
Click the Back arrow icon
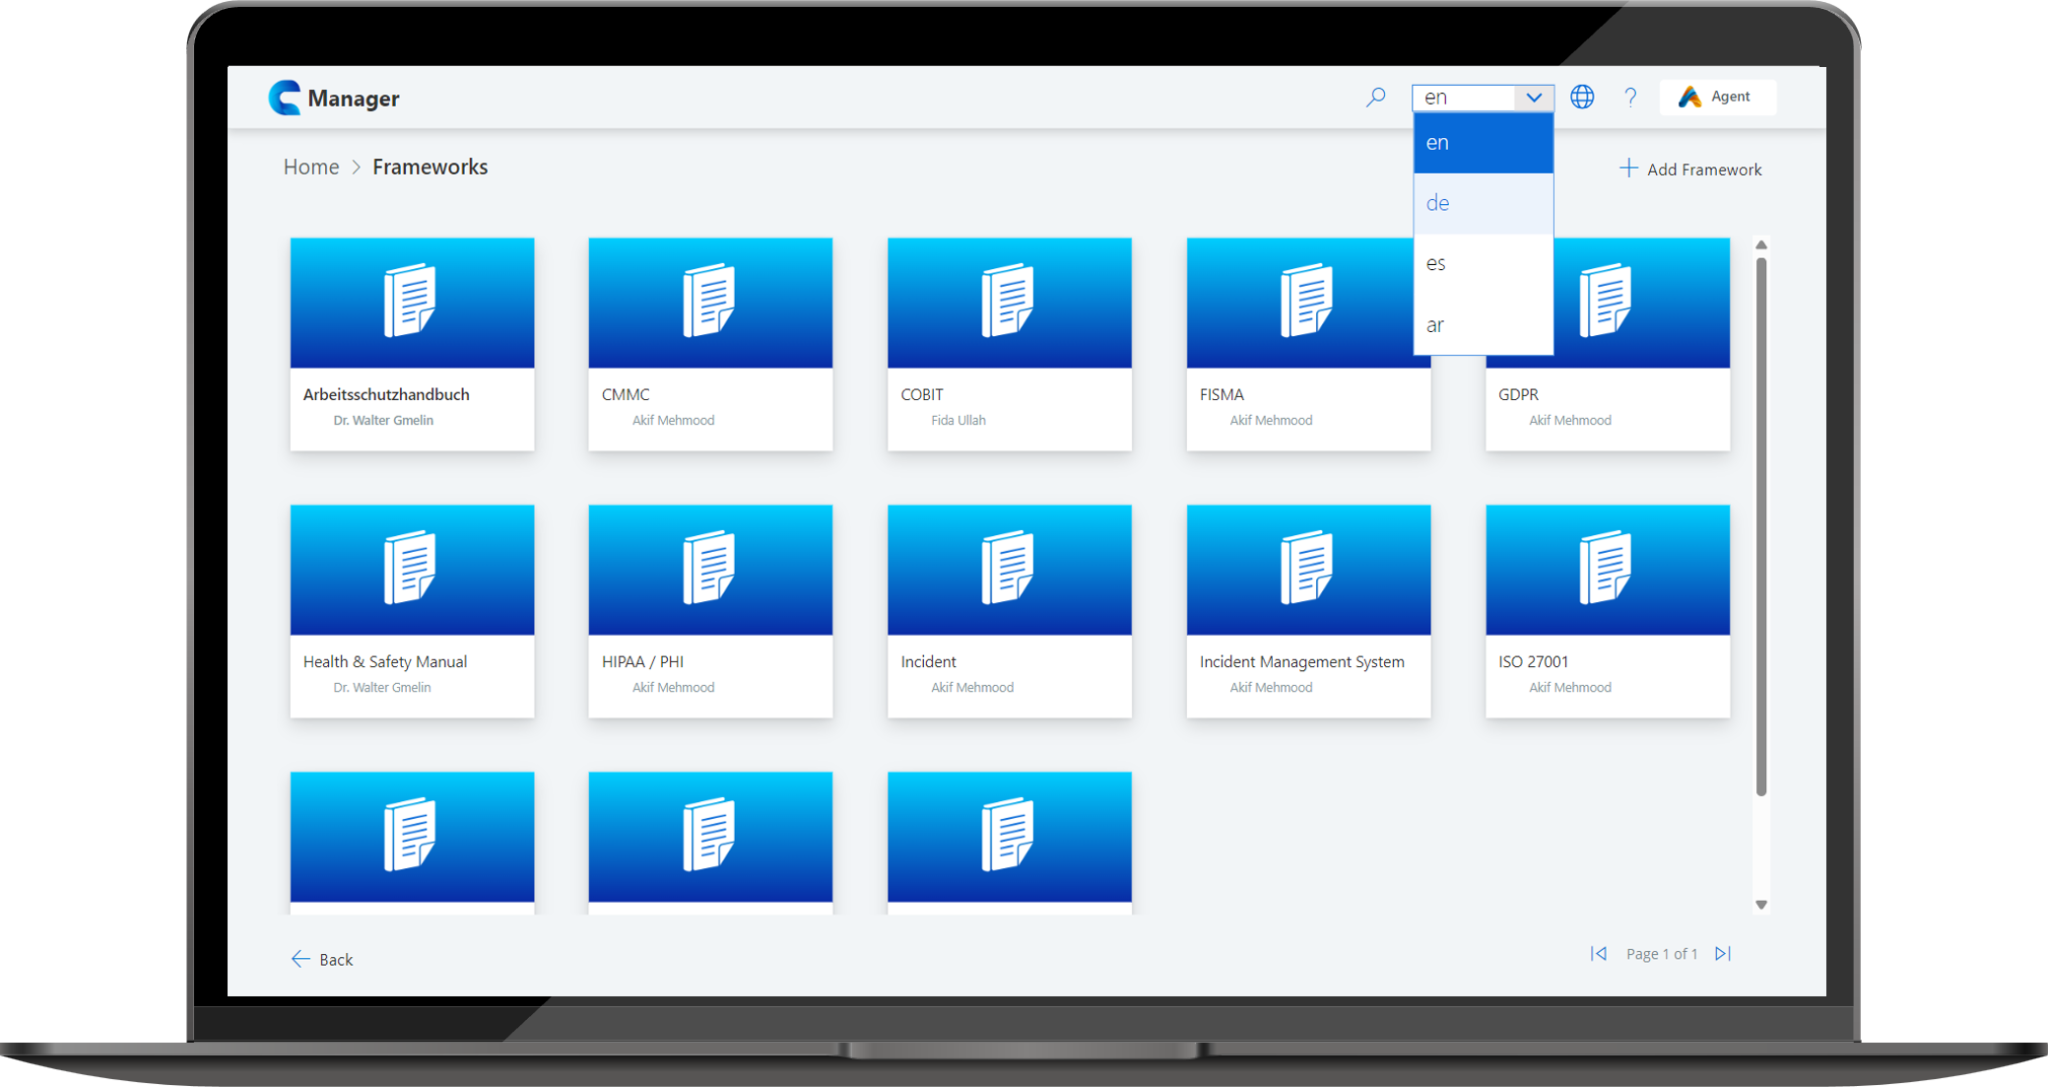[300, 959]
